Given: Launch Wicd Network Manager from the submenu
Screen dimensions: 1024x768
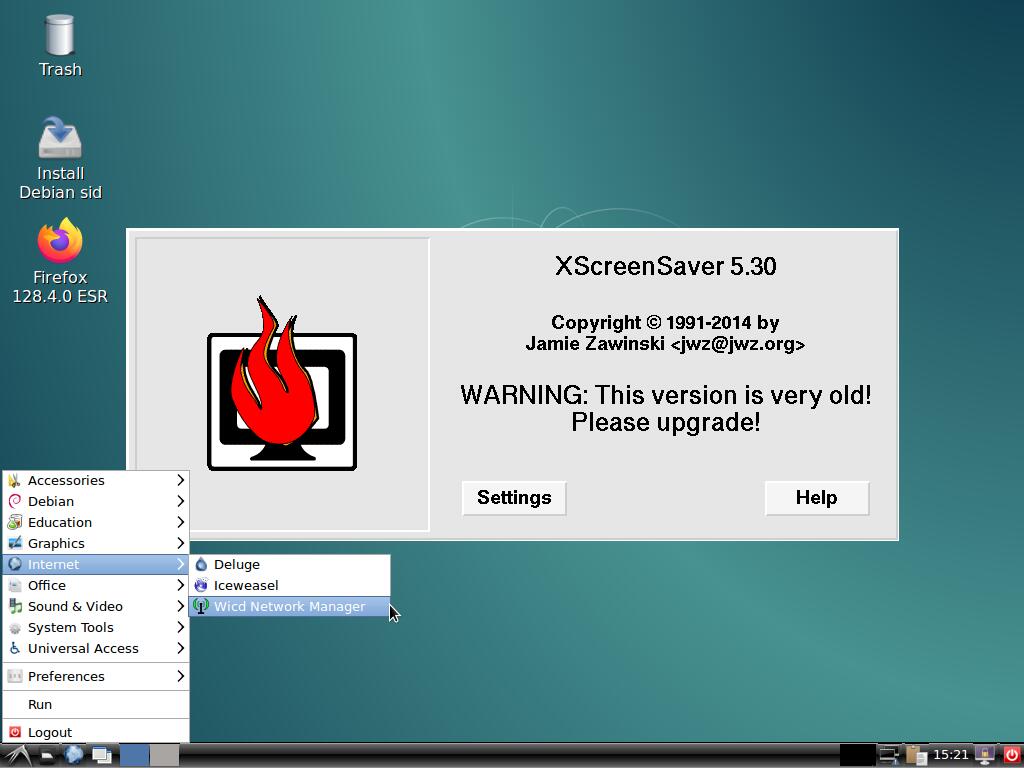Looking at the screenshot, I should pos(289,606).
